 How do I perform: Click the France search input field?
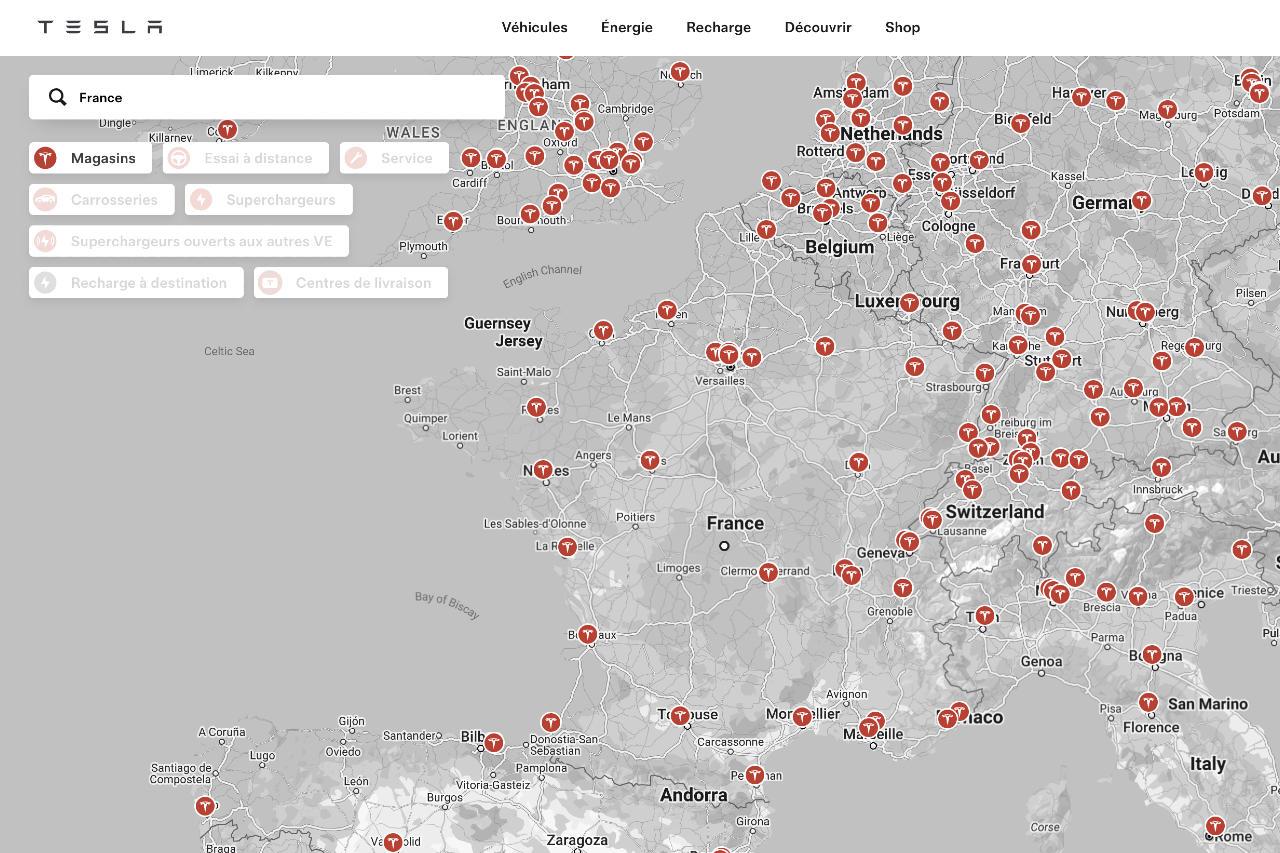click(x=280, y=97)
